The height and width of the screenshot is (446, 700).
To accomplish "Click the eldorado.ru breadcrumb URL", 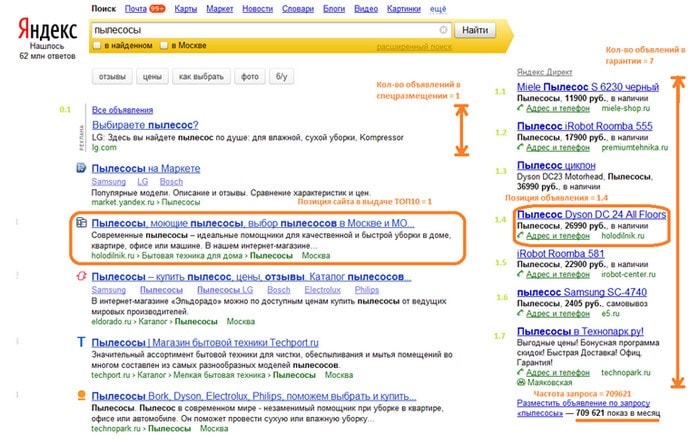I will (112, 321).
